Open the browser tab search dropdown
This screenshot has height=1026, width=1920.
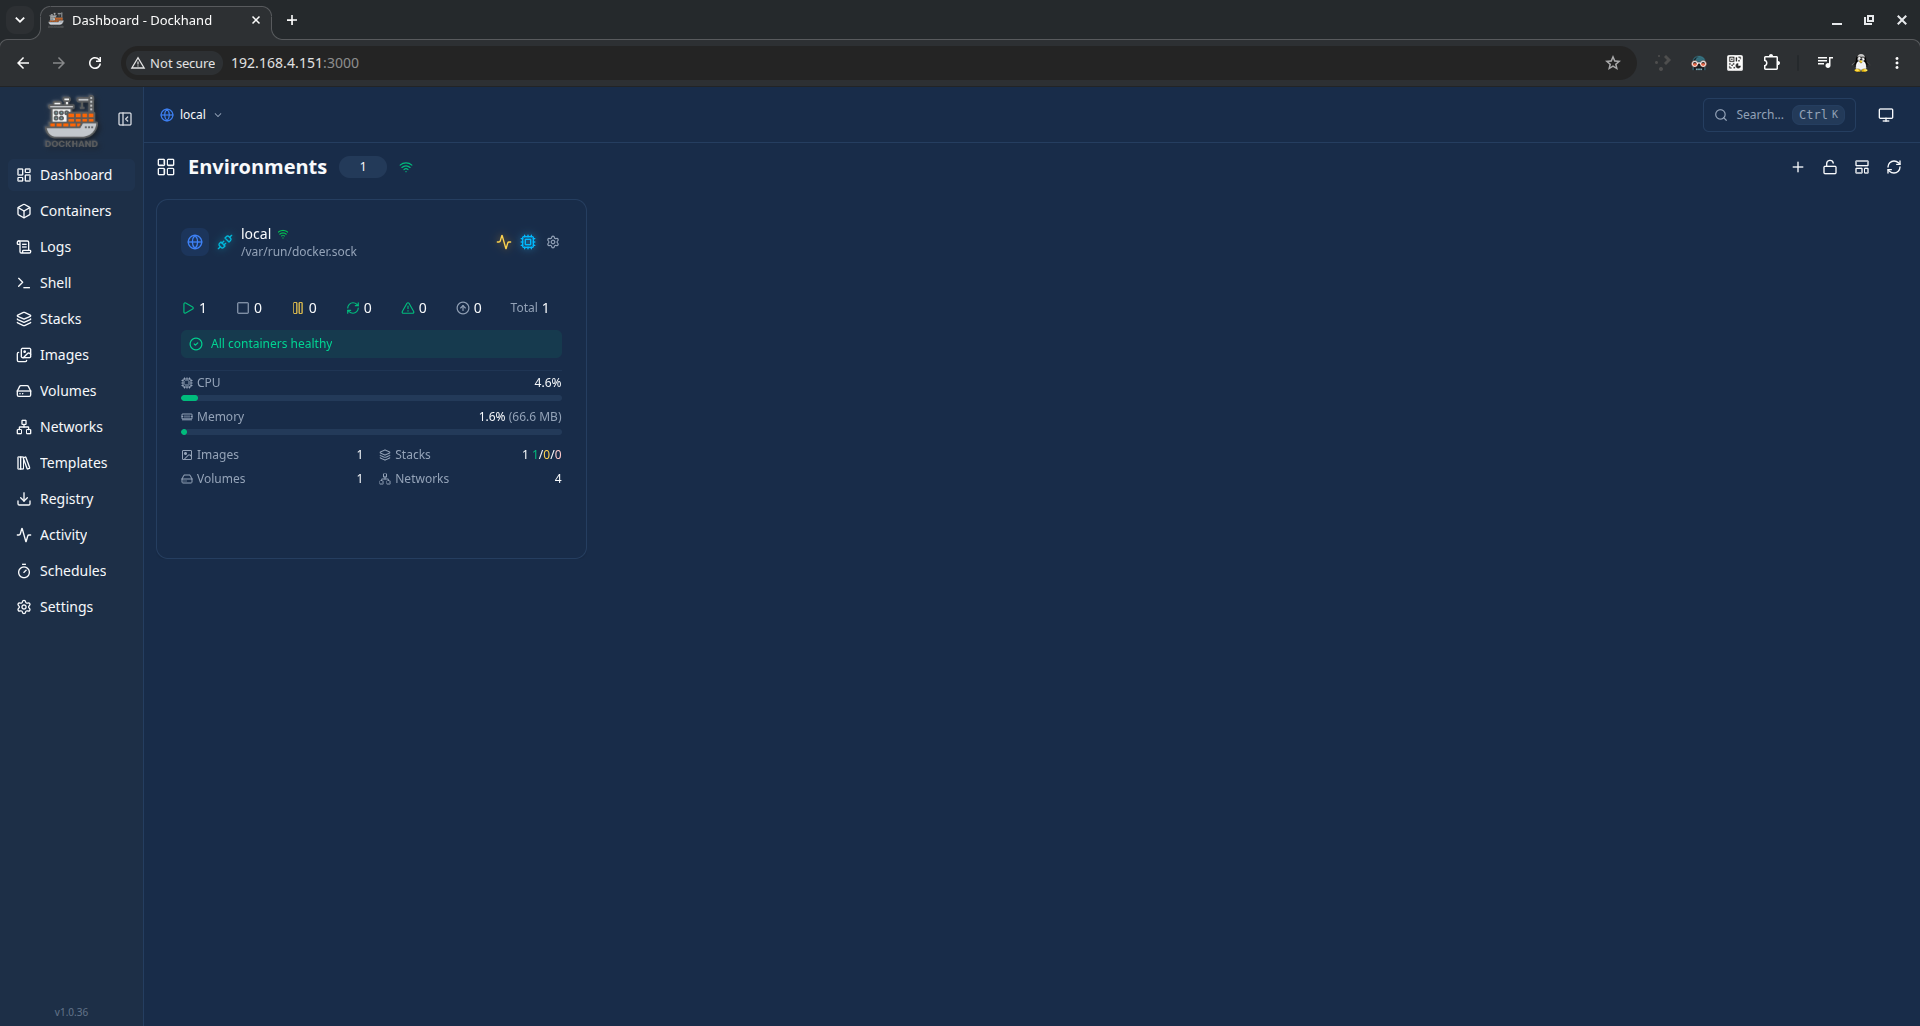(x=19, y=20)
